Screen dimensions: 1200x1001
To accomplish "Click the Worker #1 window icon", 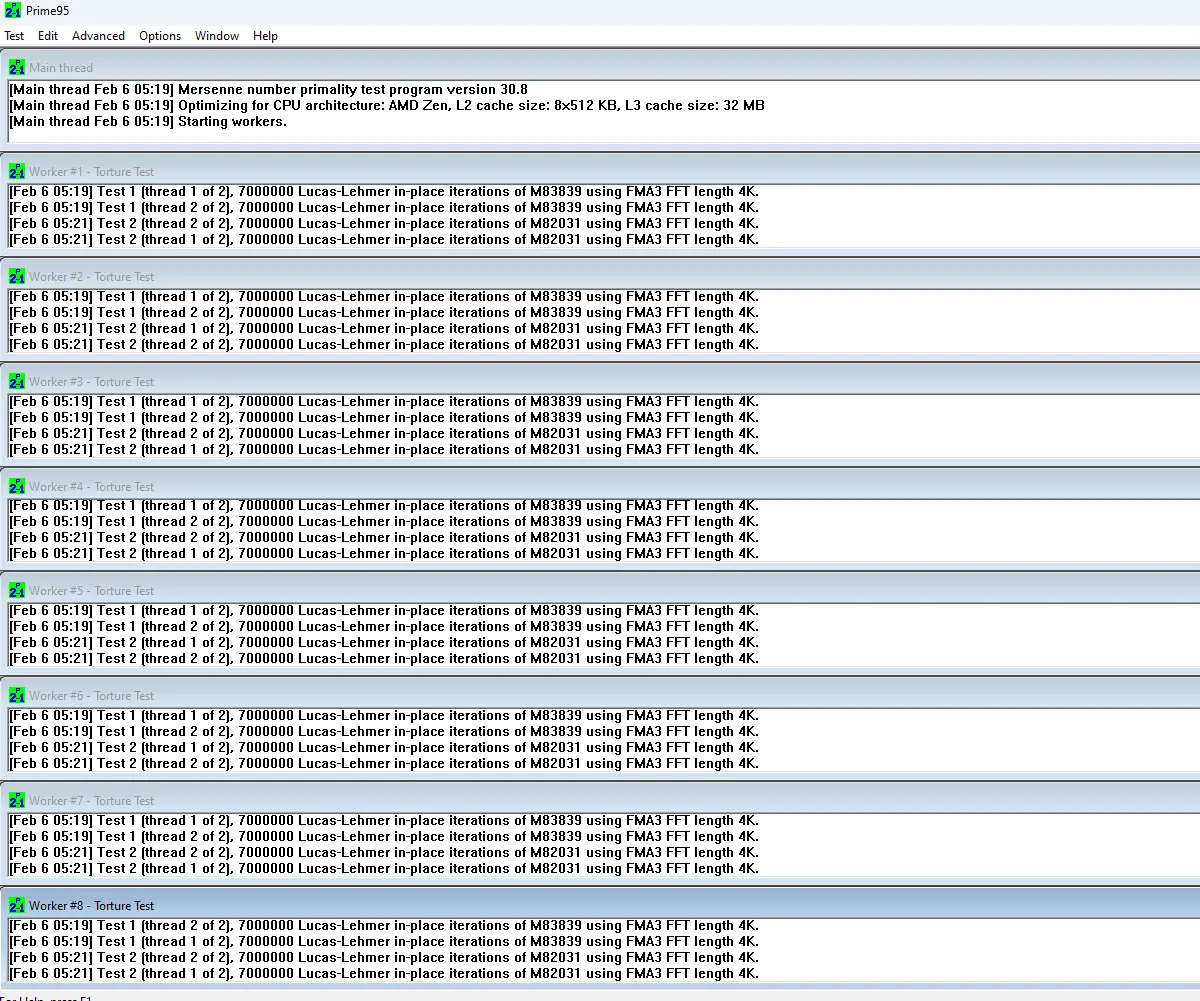I will [x=17, y=171].
